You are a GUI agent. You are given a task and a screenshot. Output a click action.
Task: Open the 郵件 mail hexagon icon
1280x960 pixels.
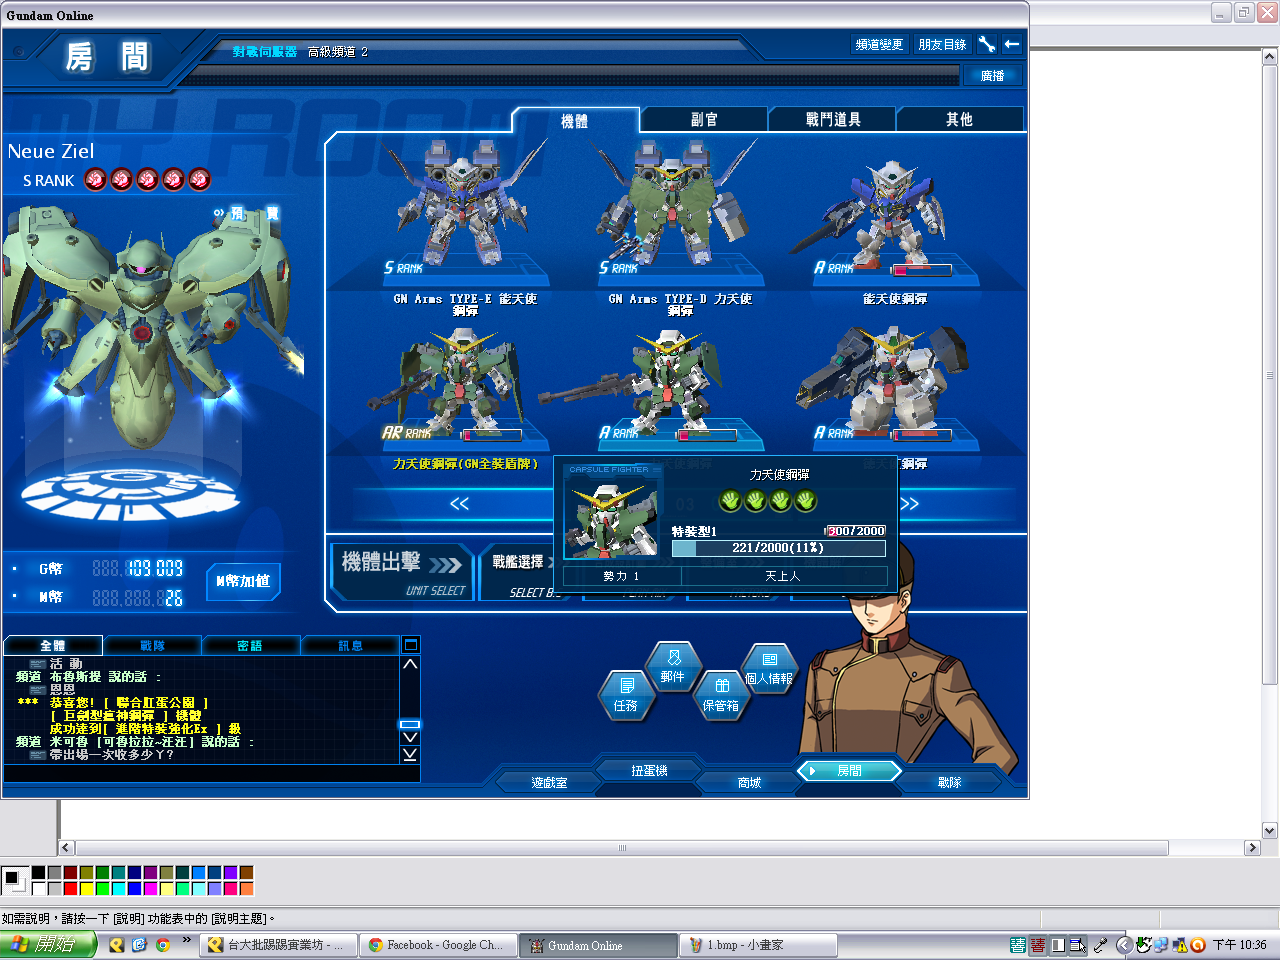(x=673, y=667)
